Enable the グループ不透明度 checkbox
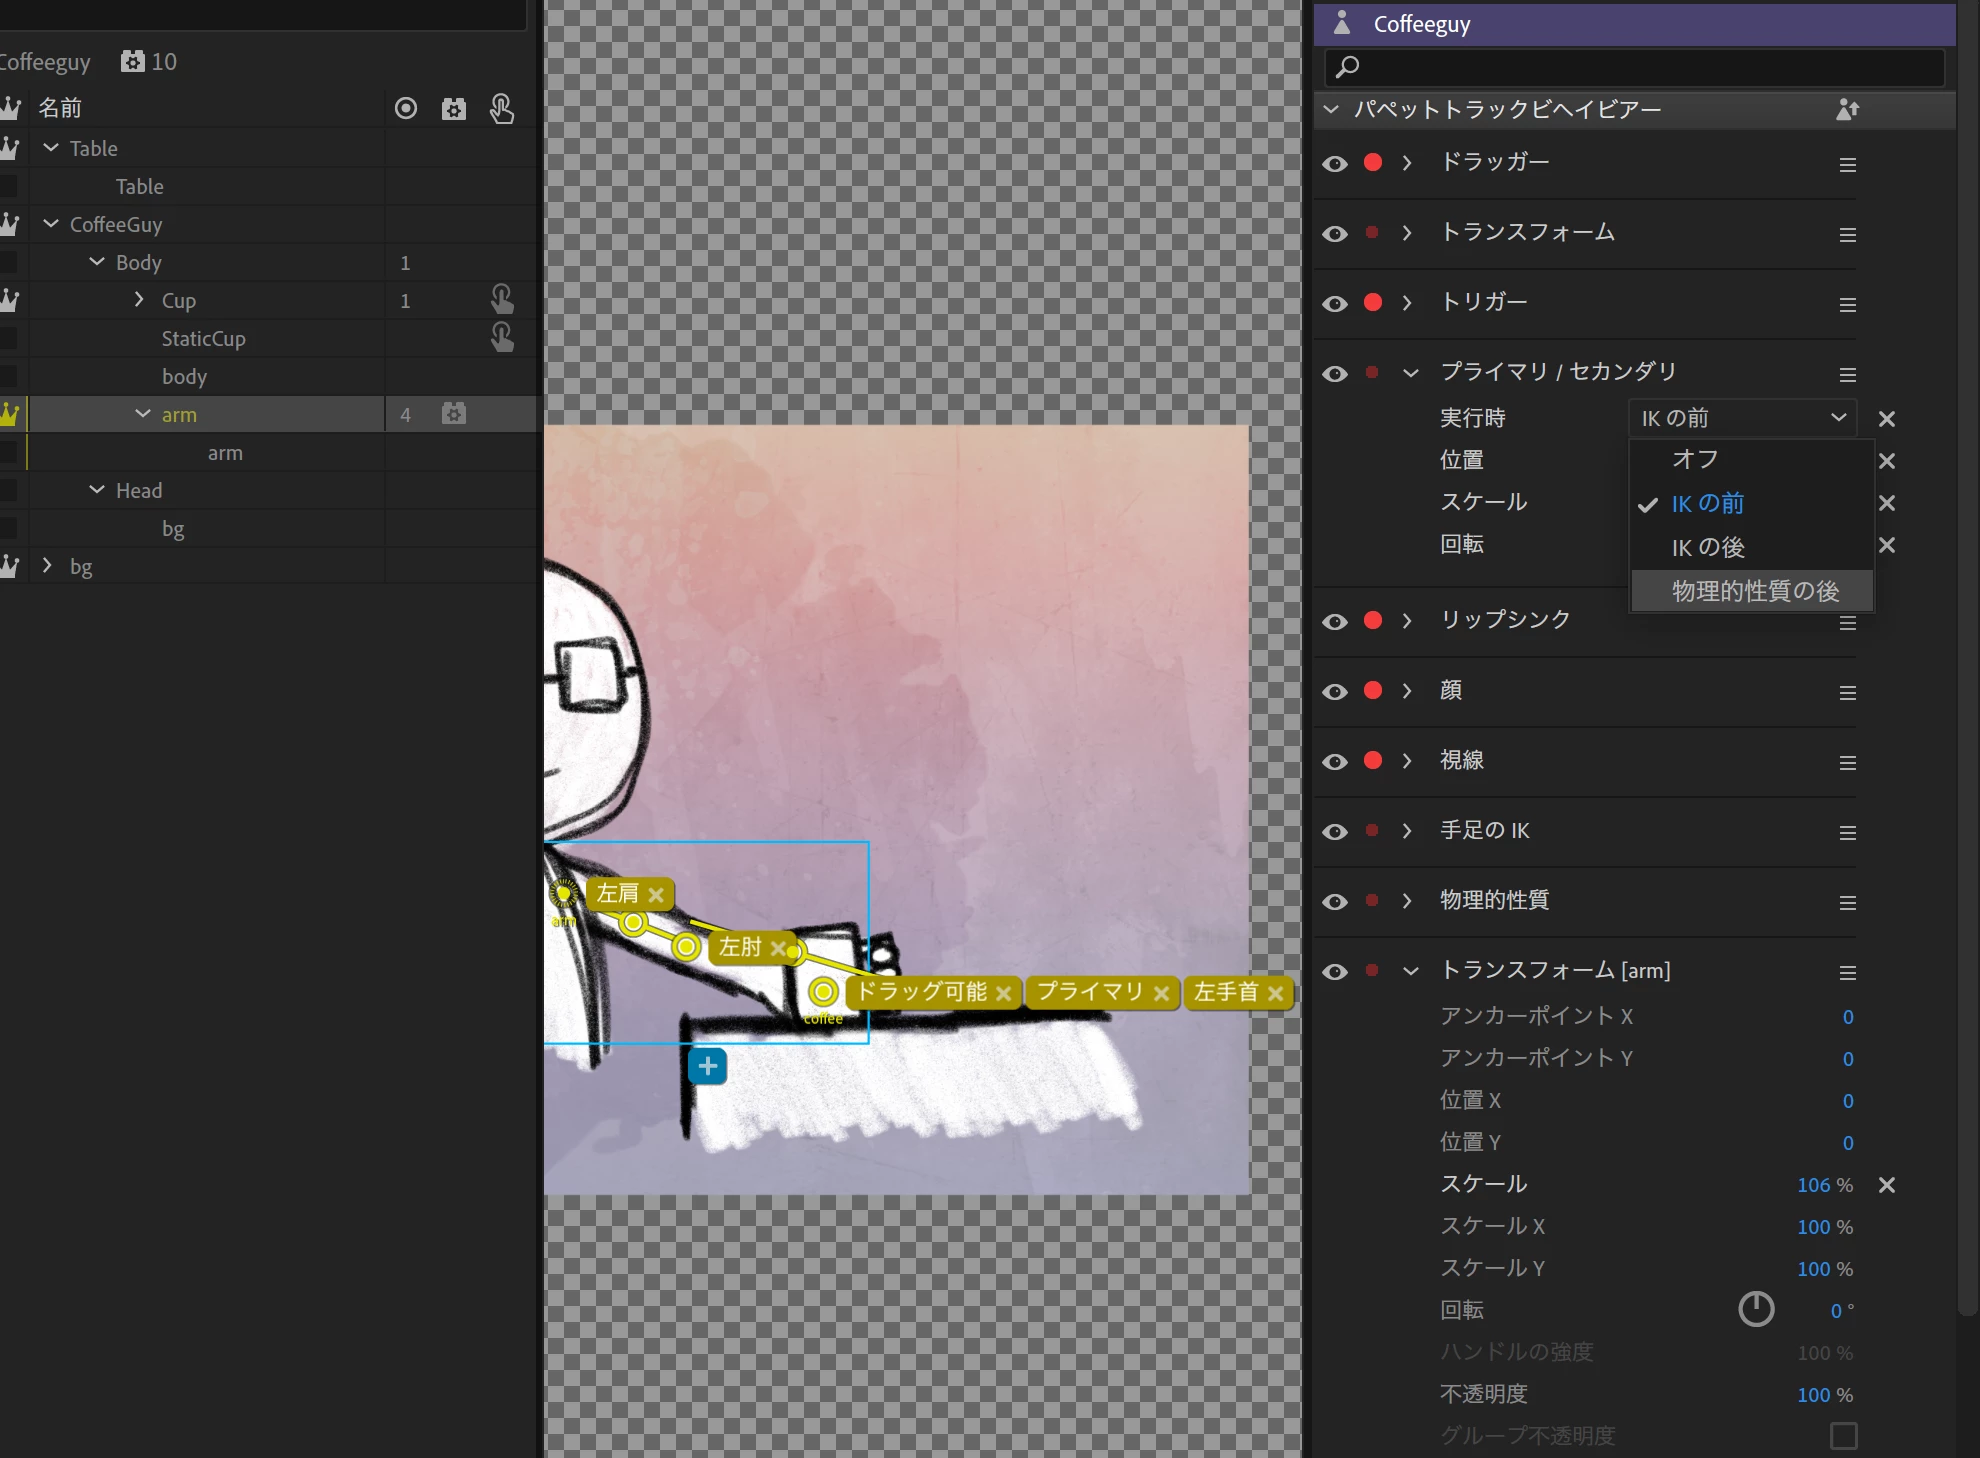1980x1458 pixels. click(x=1843, y=1436)
